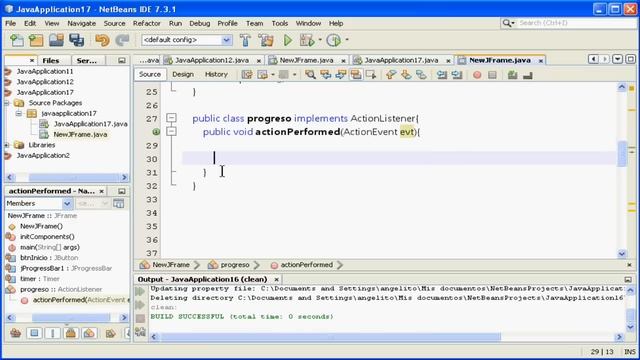640x360 pixels.
Task: Click the Stop button in Output panel
Action: click(x=140, y=318)
